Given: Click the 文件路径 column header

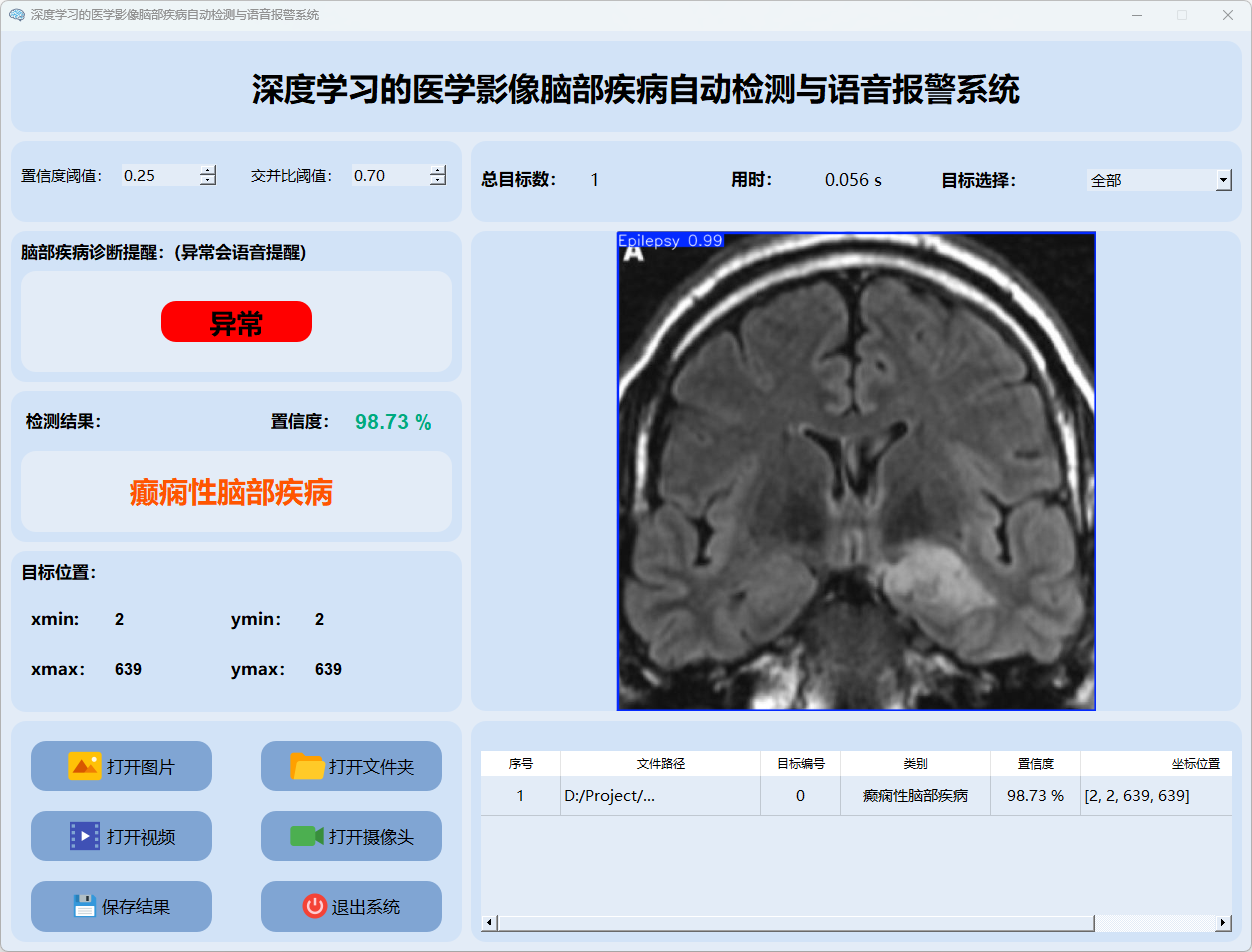Looking at the screenshot, I should pyautogui.click(x=660, y=763).
